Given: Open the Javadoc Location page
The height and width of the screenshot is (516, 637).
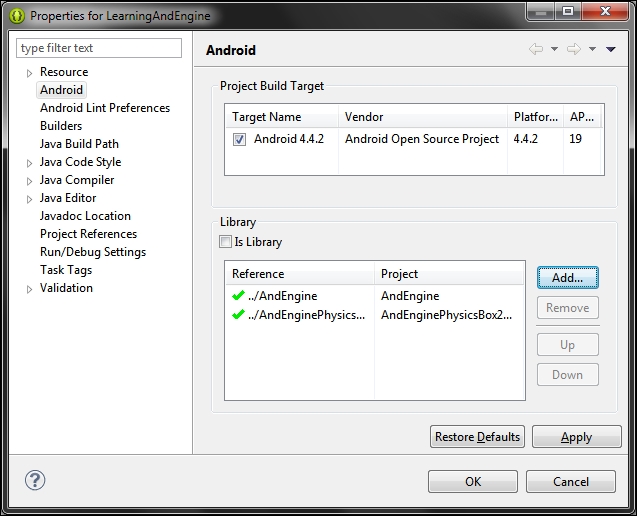Looking at the screenshot, I should coord(85,216).
